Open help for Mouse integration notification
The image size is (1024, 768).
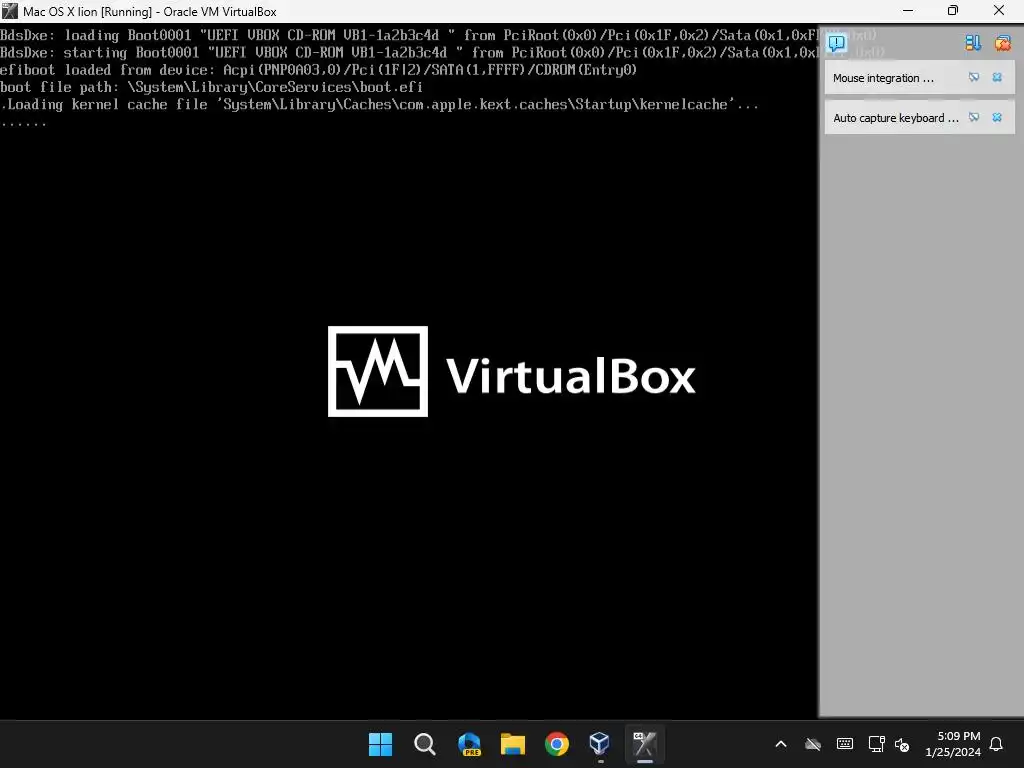(974, 77)
